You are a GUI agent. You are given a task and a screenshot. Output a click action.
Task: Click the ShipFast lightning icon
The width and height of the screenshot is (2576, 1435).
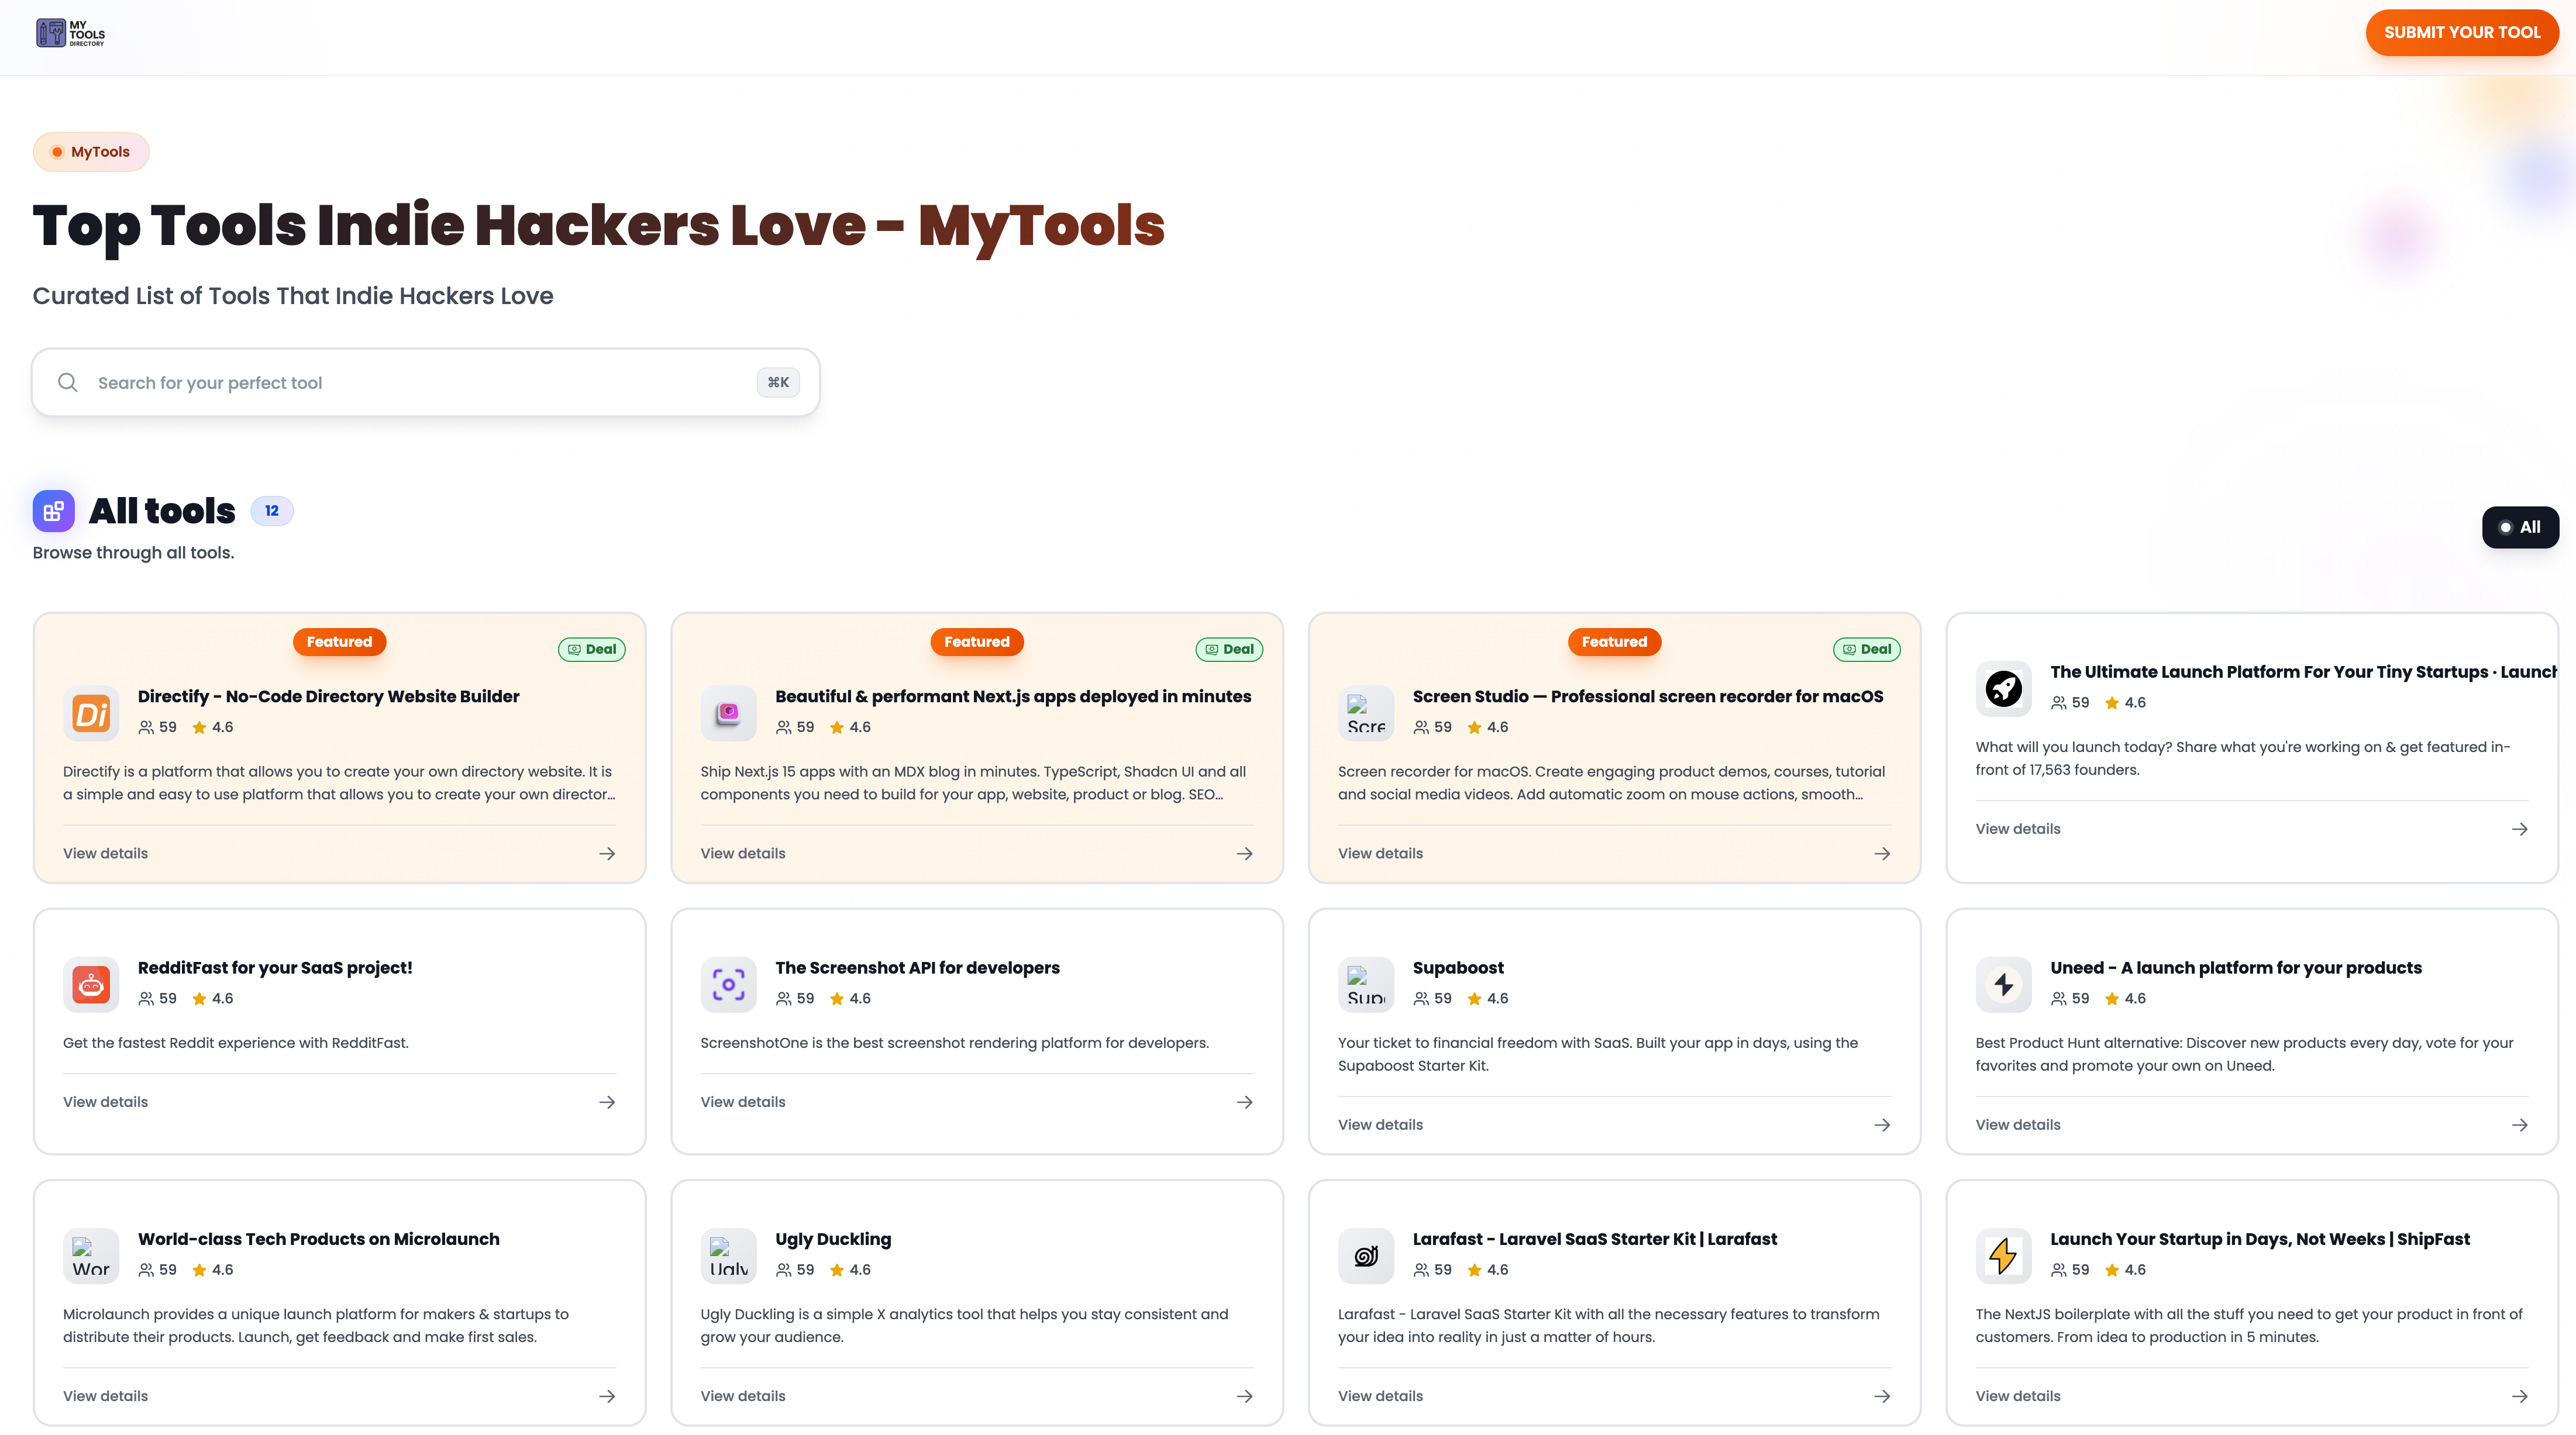point(2003,1255)
